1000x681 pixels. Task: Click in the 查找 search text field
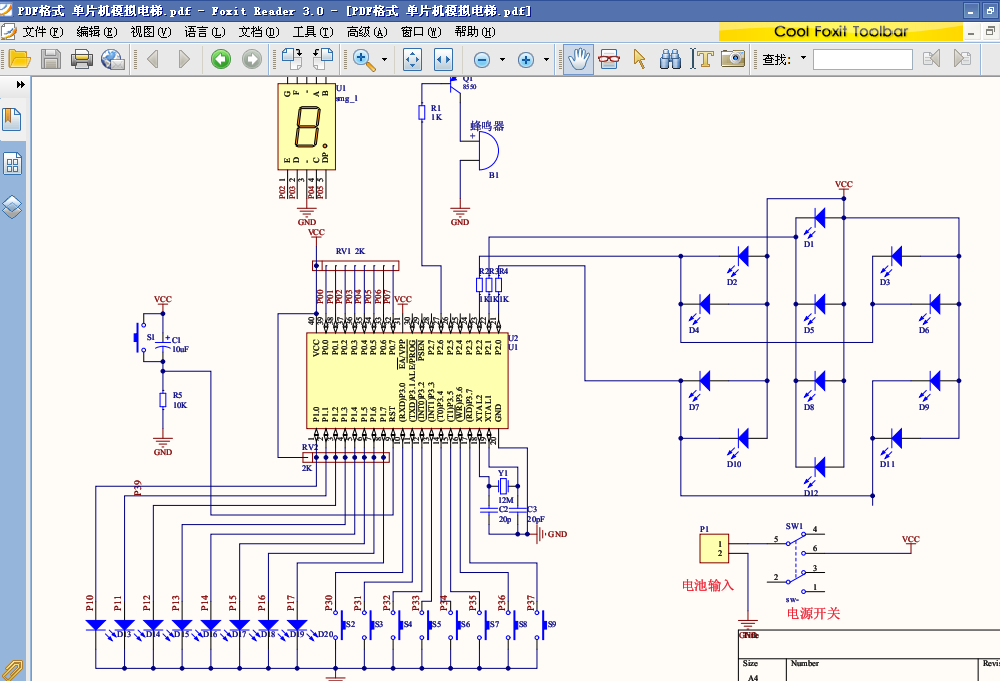click(x=863, y=59)
